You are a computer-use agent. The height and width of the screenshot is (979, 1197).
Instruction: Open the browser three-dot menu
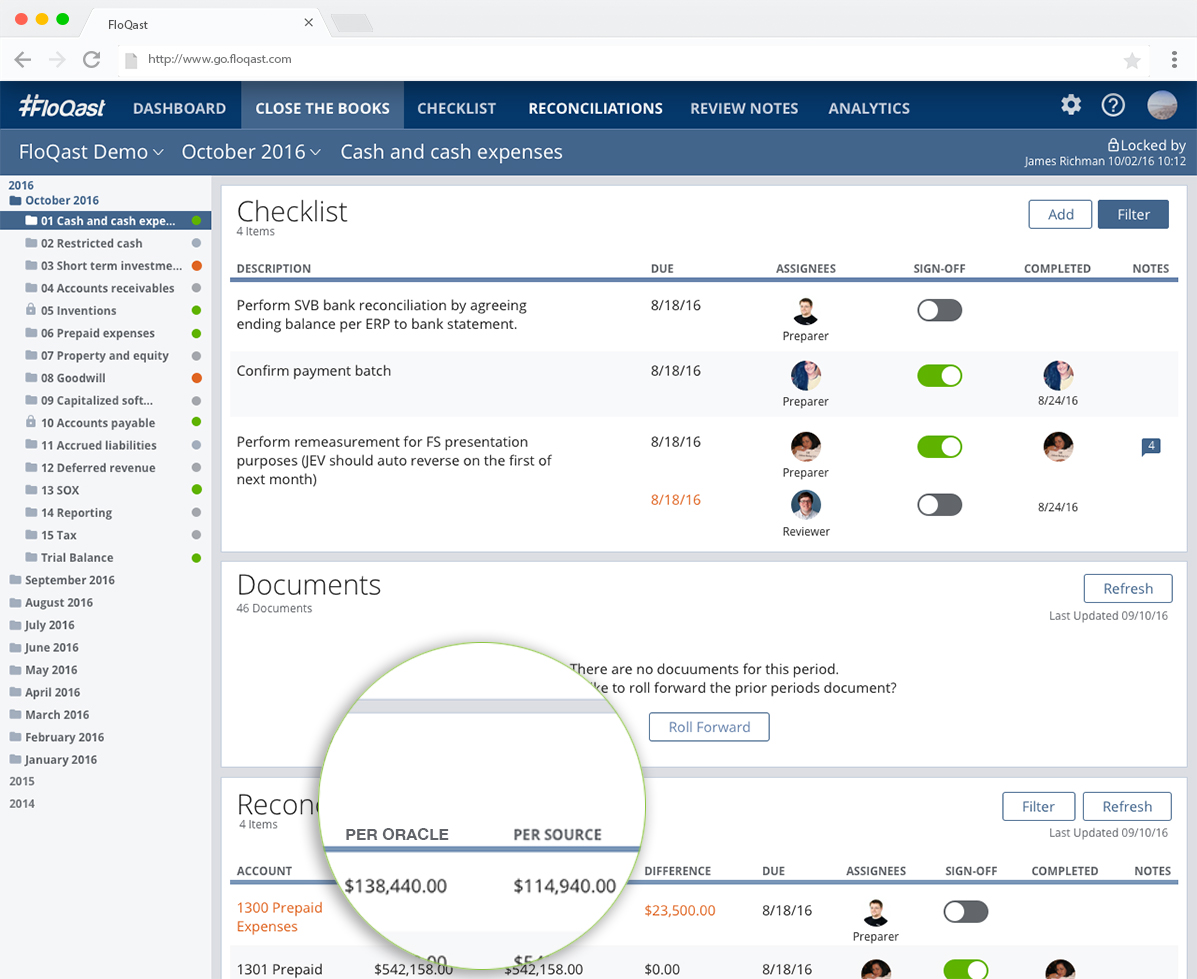pos(1174,60)
